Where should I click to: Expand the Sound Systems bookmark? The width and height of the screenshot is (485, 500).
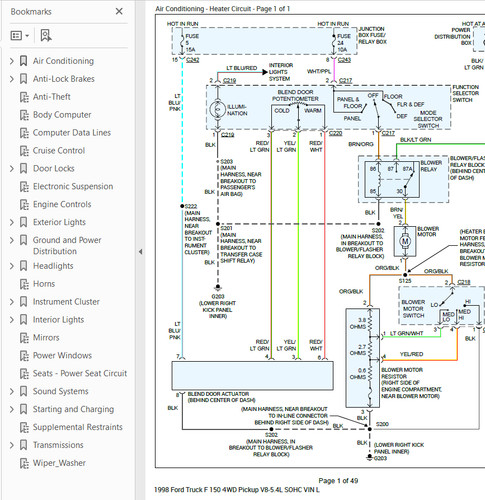pyautogui.click(x=12, y=391)
